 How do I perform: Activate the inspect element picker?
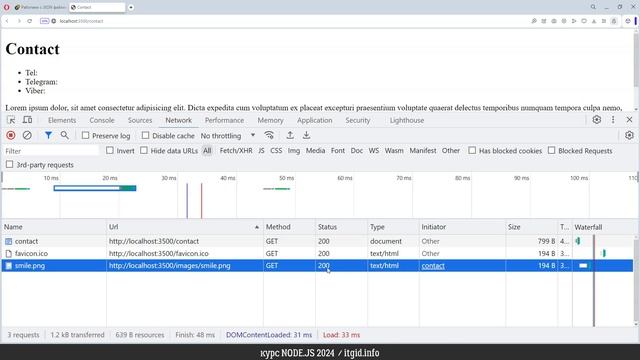click(11, 120)
